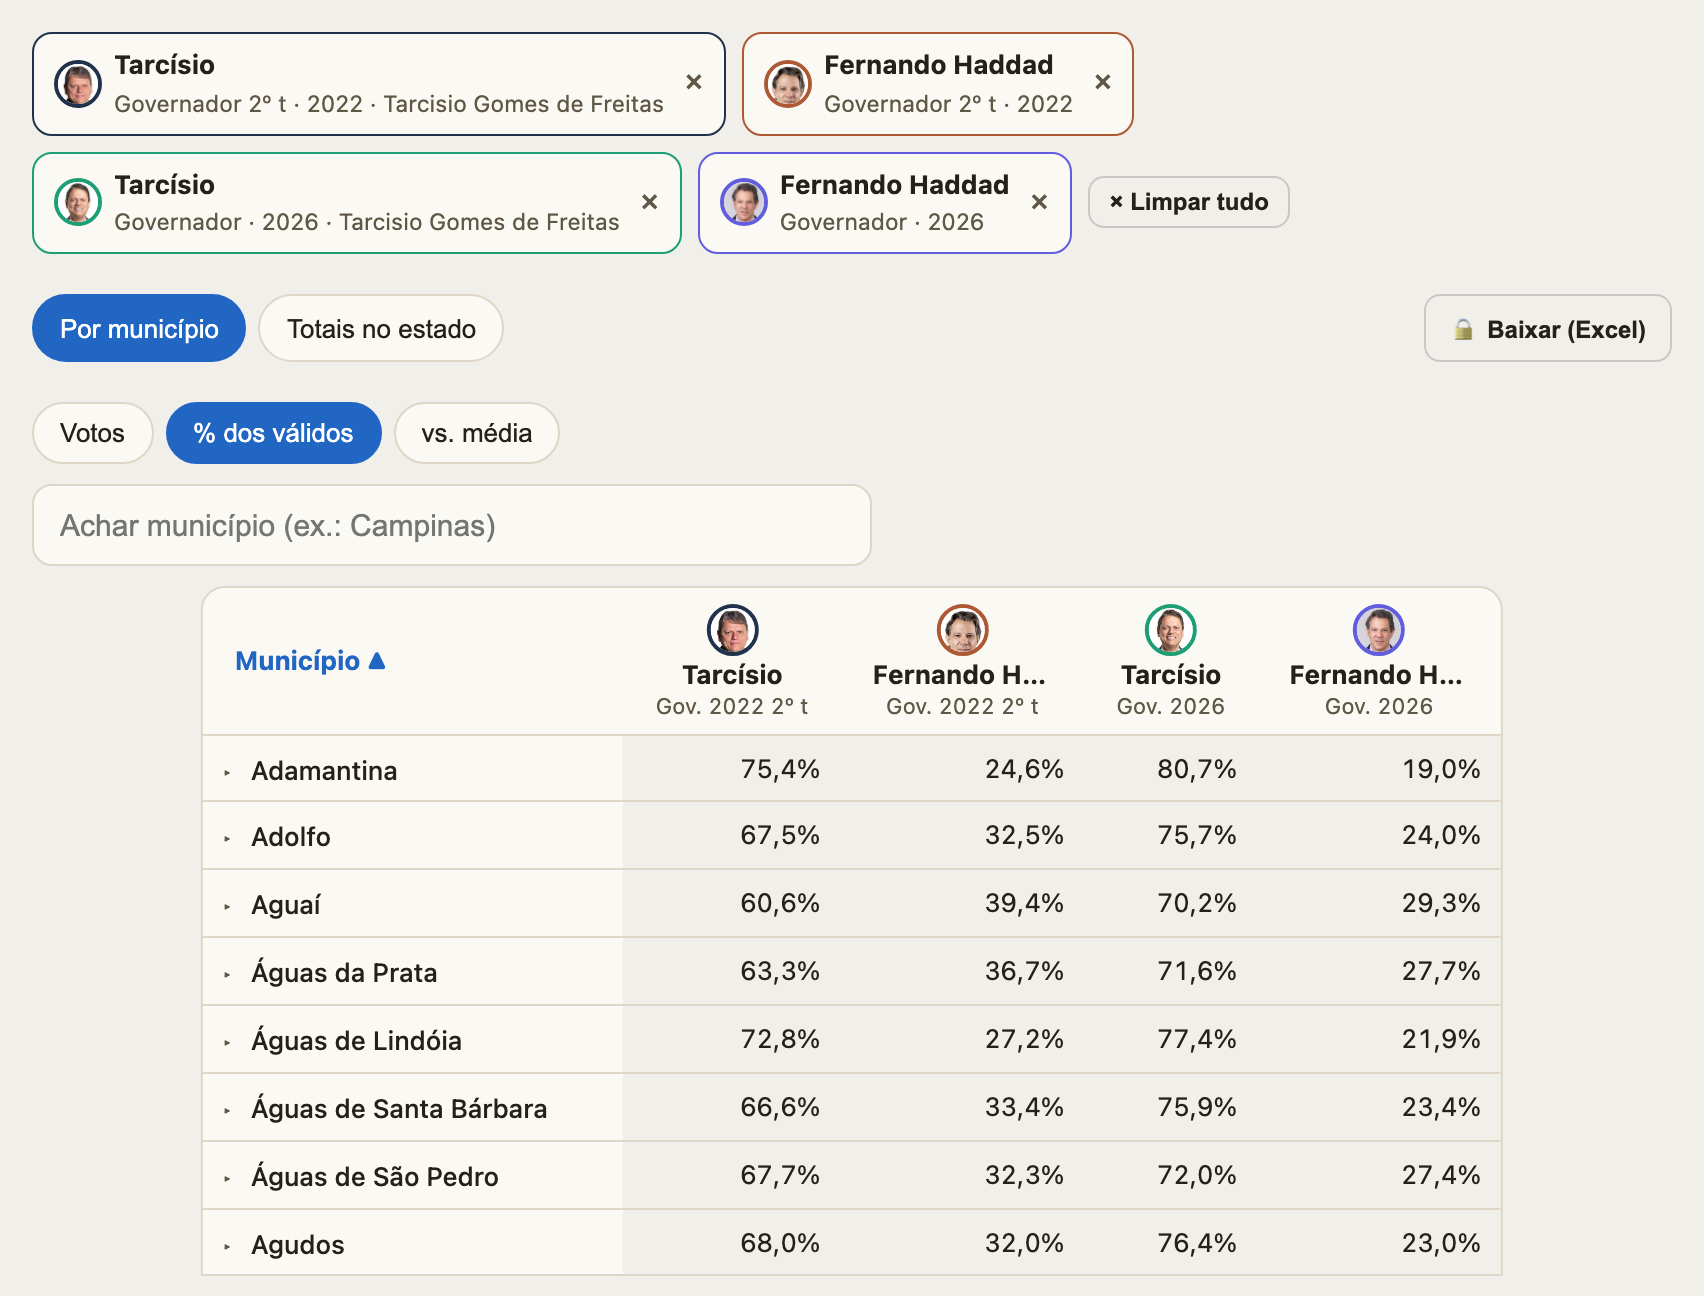Remove the Tarcísio Governador 2º t 2022 chip

[693, 82]
